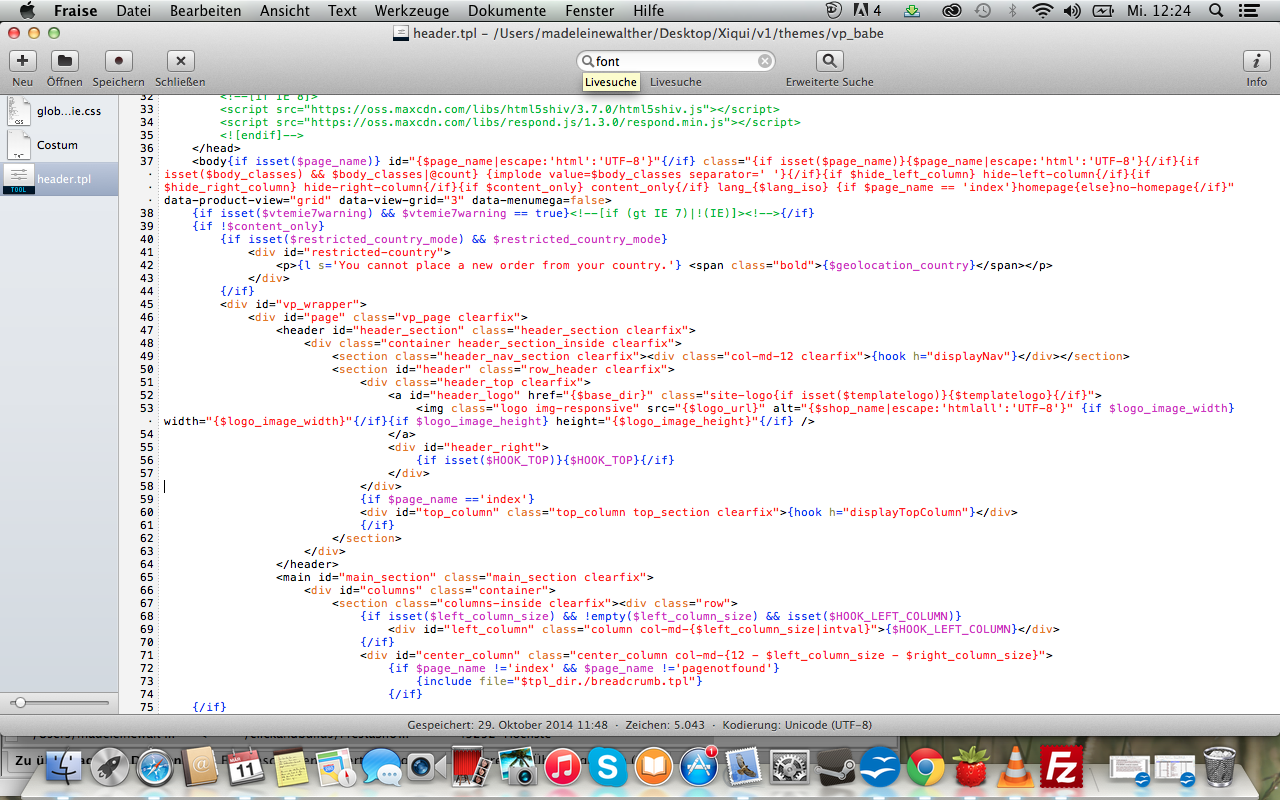Open App Store from the Dock

tap(699, 767)
